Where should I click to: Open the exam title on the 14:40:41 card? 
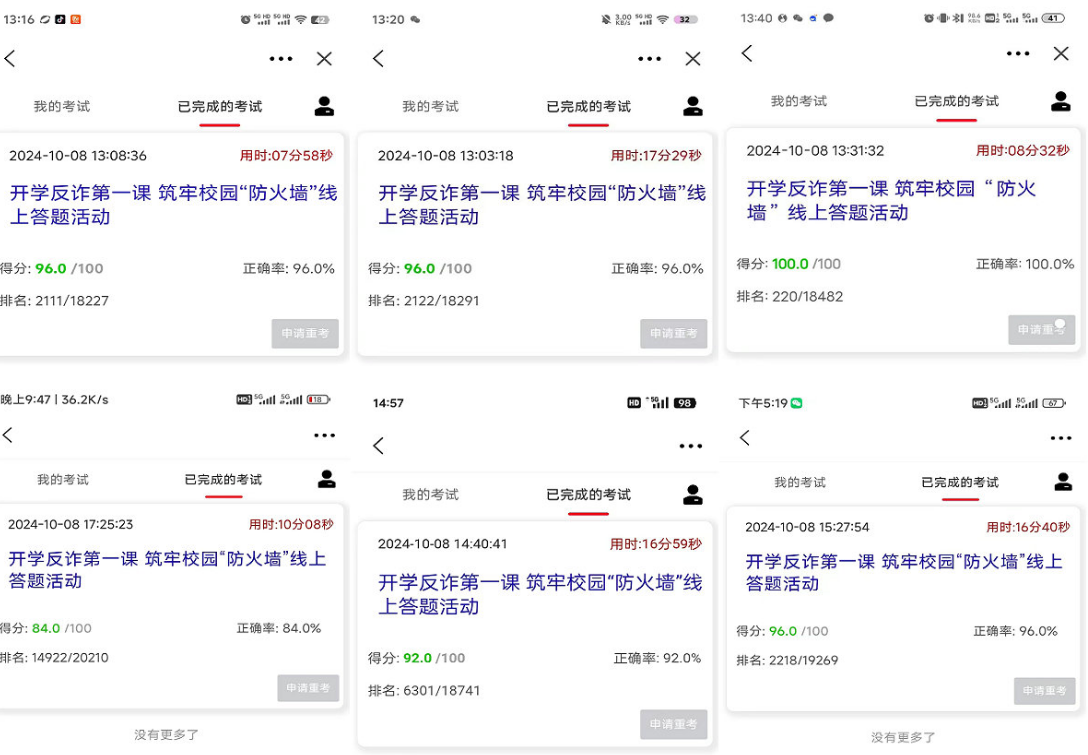click(539, 594)
